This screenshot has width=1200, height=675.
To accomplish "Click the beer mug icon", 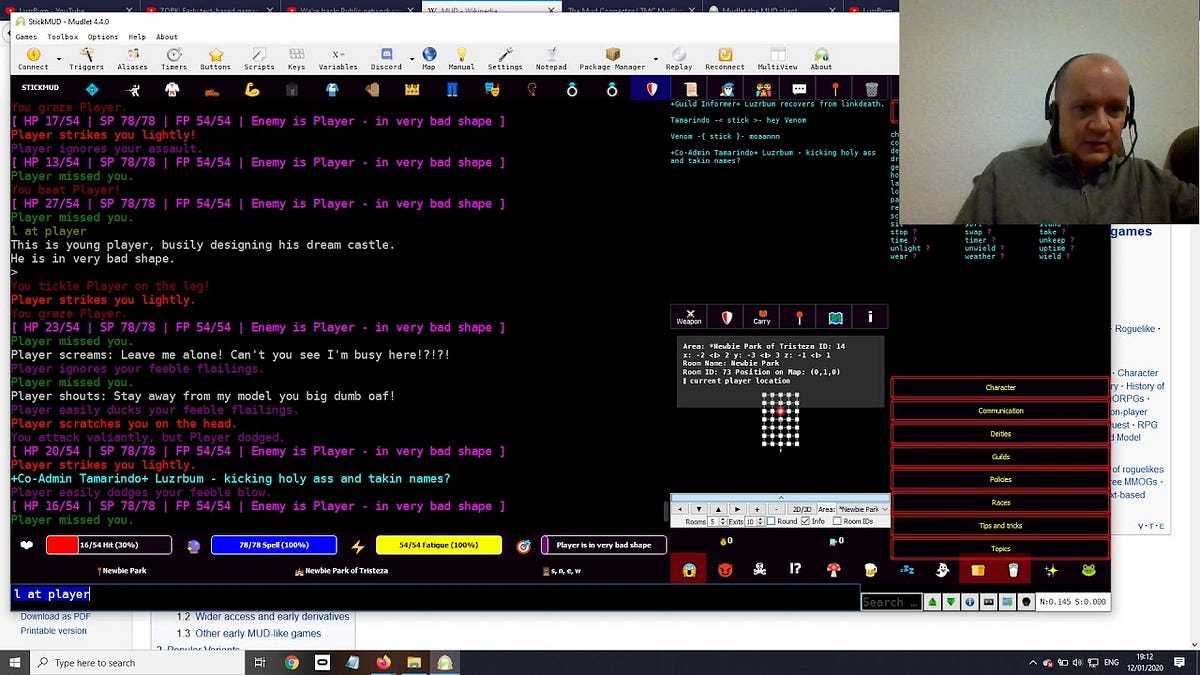I will pos(870,570).
